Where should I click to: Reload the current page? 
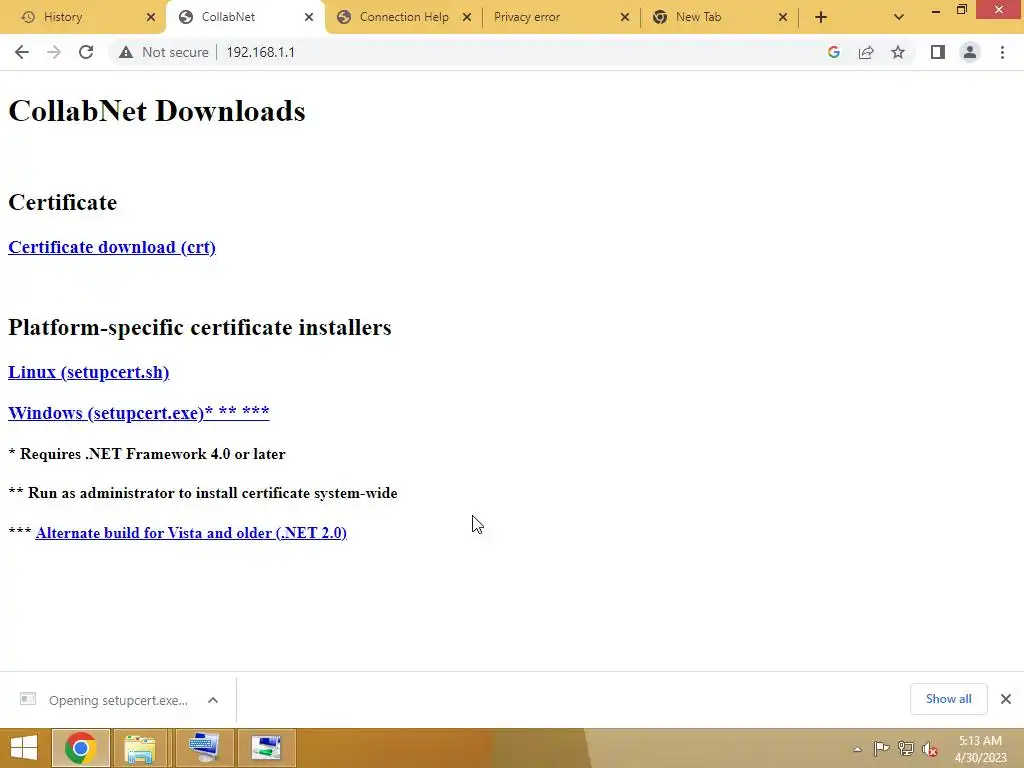tap(86, 52)
